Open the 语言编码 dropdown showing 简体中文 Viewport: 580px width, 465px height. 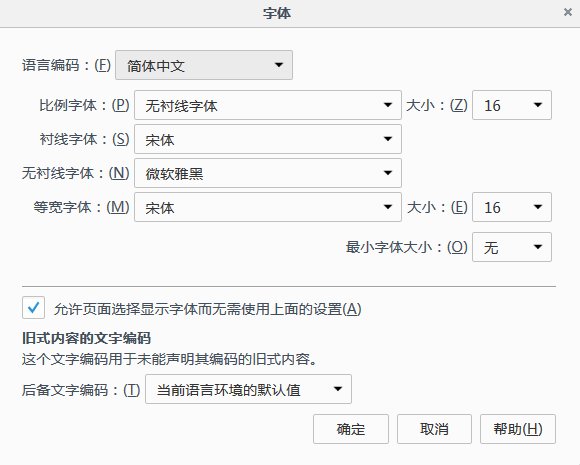tap(204, 65)
